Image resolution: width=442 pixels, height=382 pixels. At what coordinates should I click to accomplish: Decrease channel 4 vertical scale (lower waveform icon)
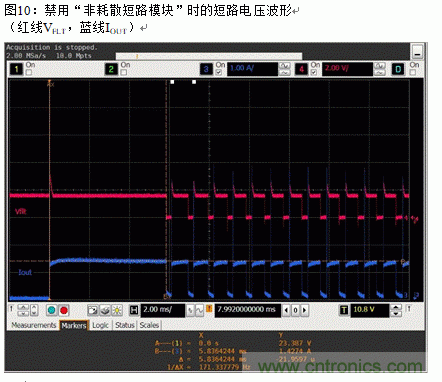tap(379, 72)
